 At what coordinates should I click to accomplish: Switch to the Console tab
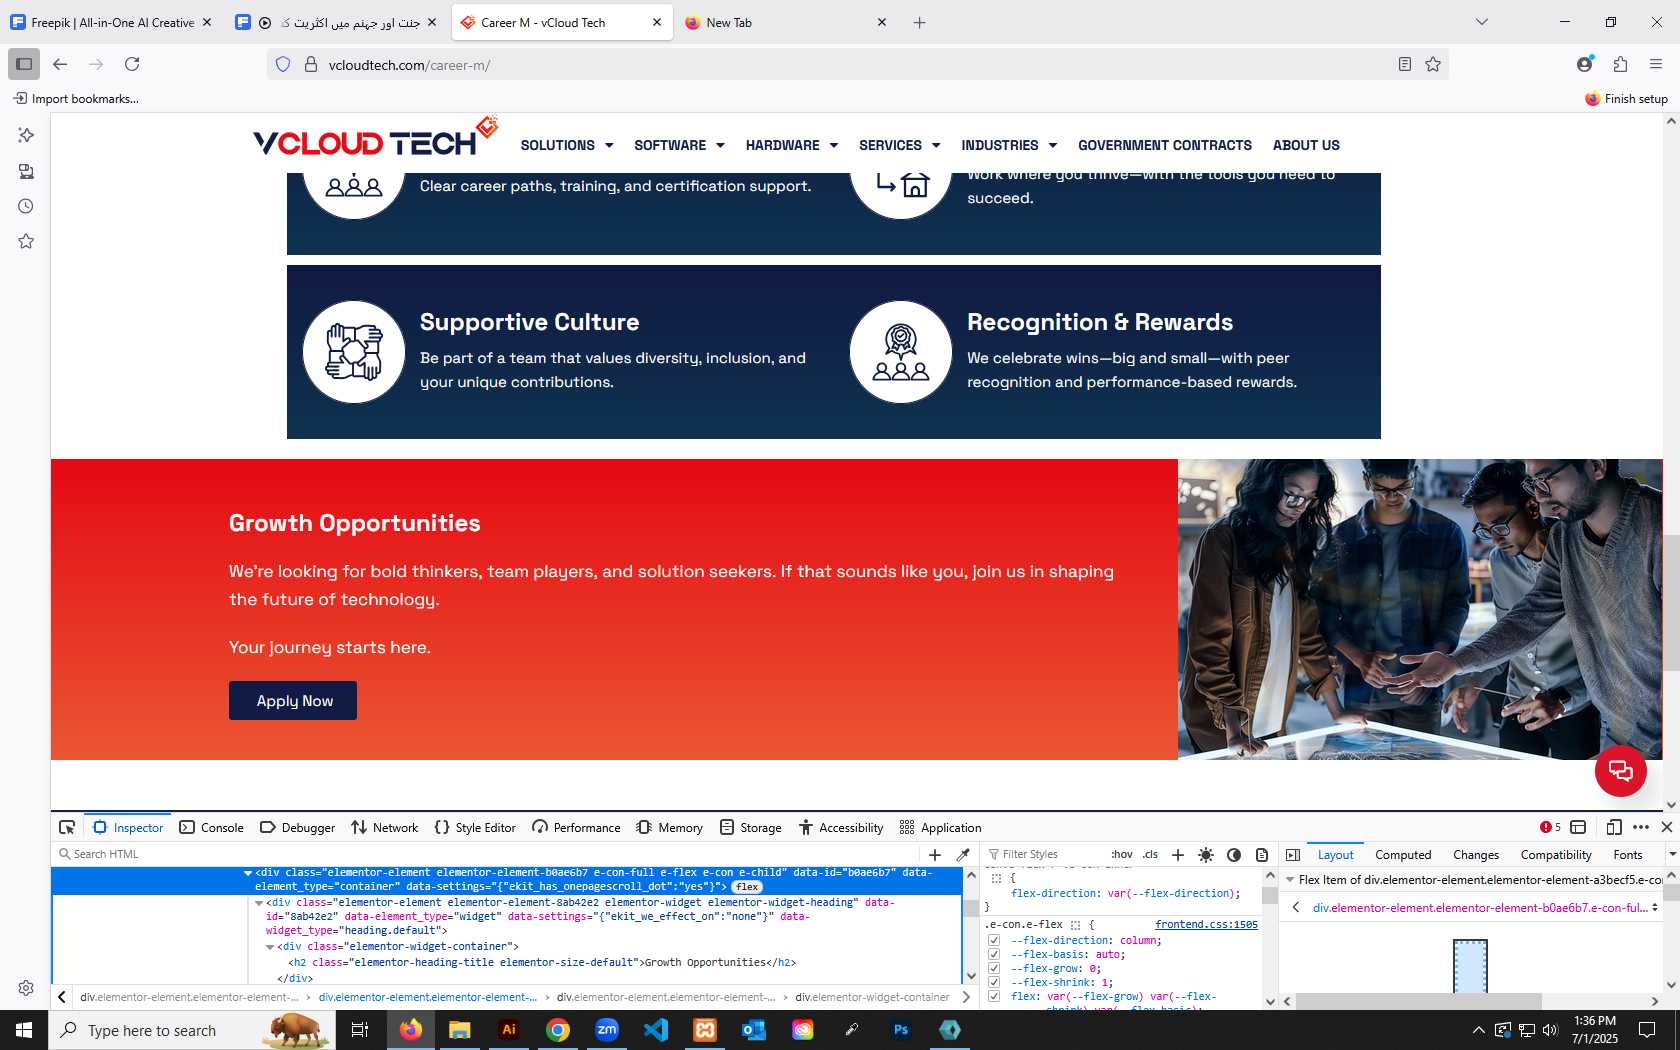[x=212, y=827]
